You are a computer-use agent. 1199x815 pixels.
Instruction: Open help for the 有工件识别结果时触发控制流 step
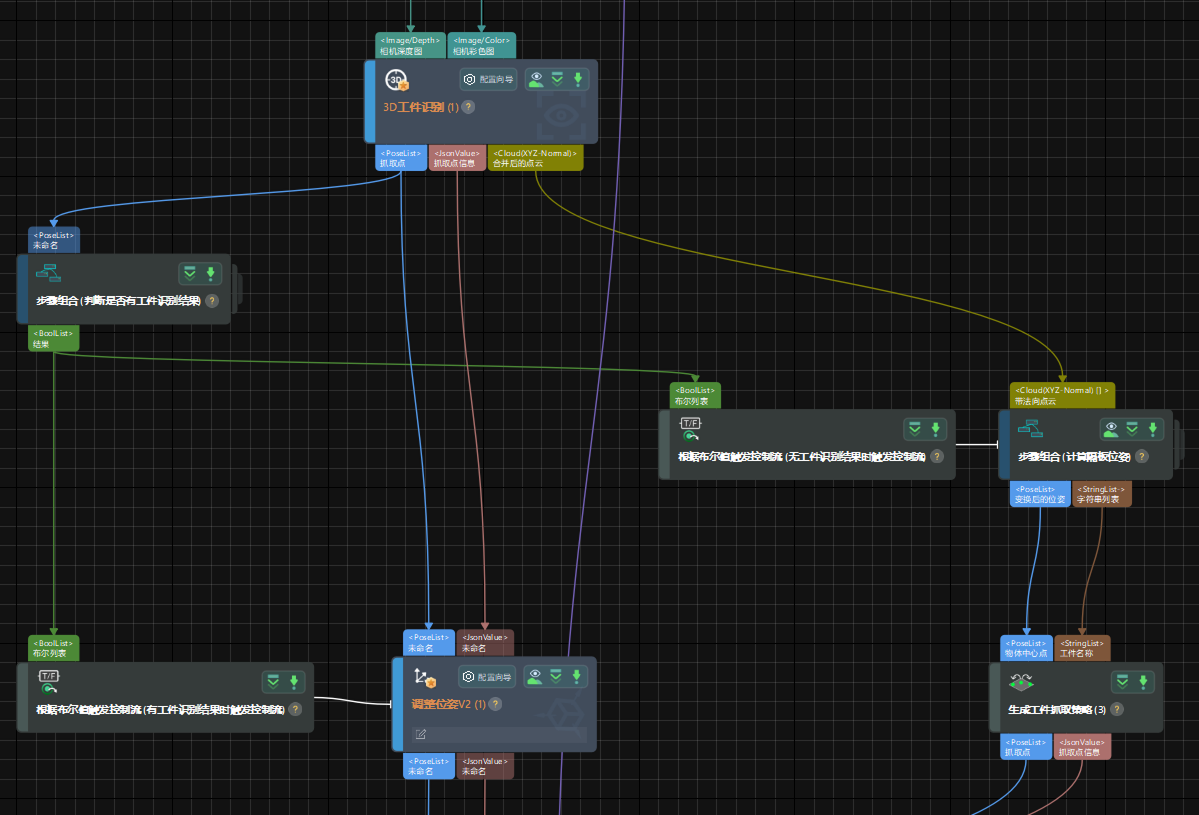(295, 709)
